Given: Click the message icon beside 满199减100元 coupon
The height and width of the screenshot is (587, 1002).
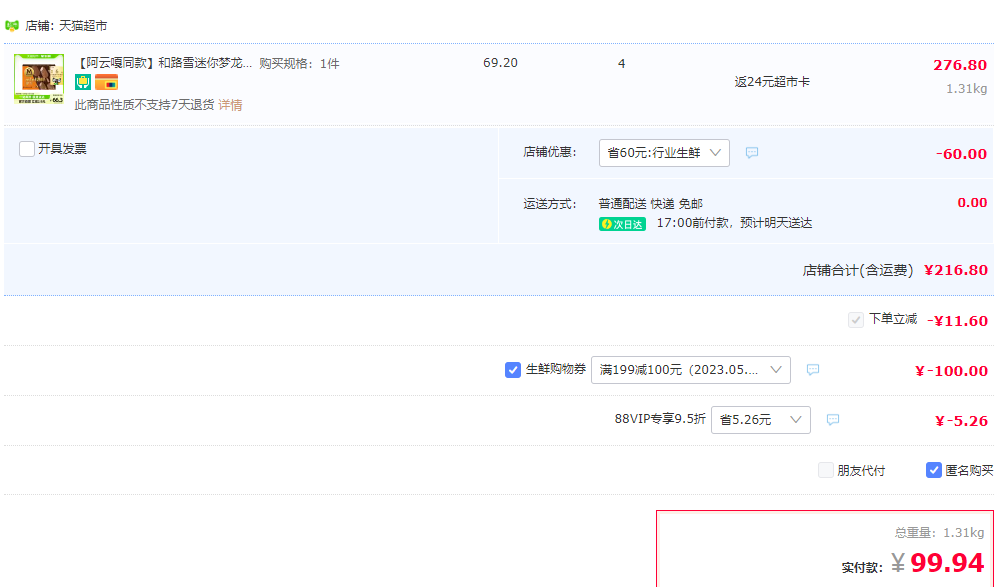Looking at the screenshot, I should [813, 370].
